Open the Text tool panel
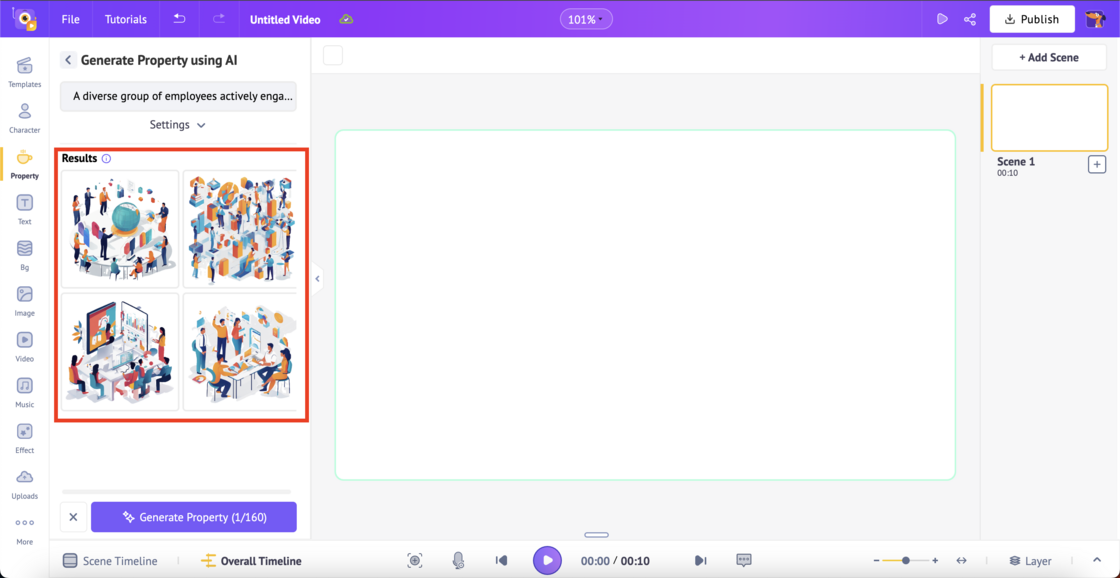The width and height of the screenshot is (1120, 578). [x=24, y=207]
